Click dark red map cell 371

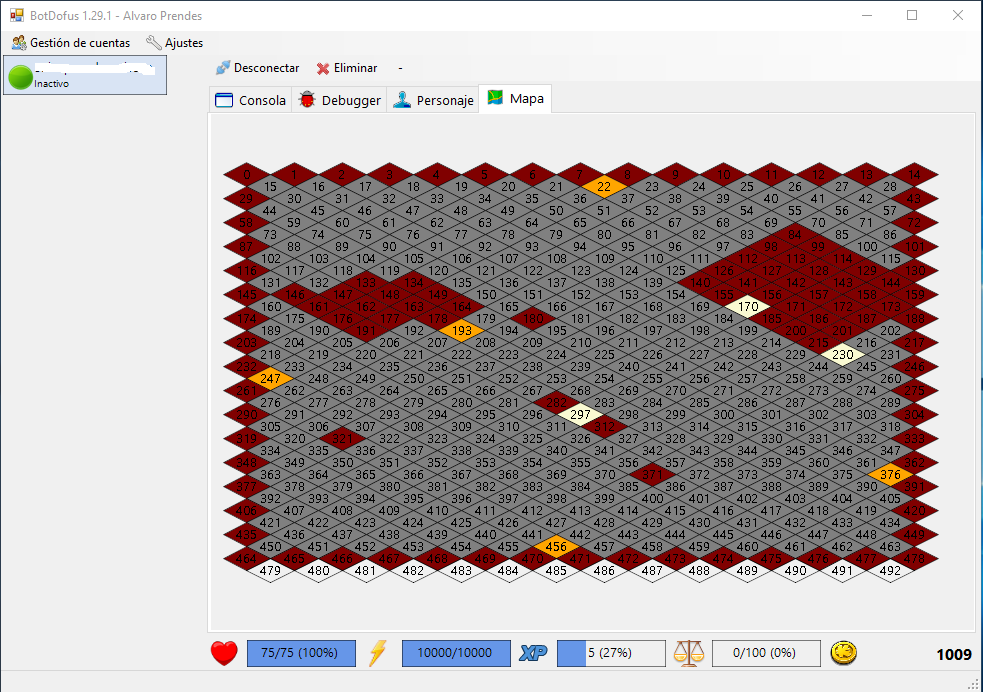pos(652,474)
